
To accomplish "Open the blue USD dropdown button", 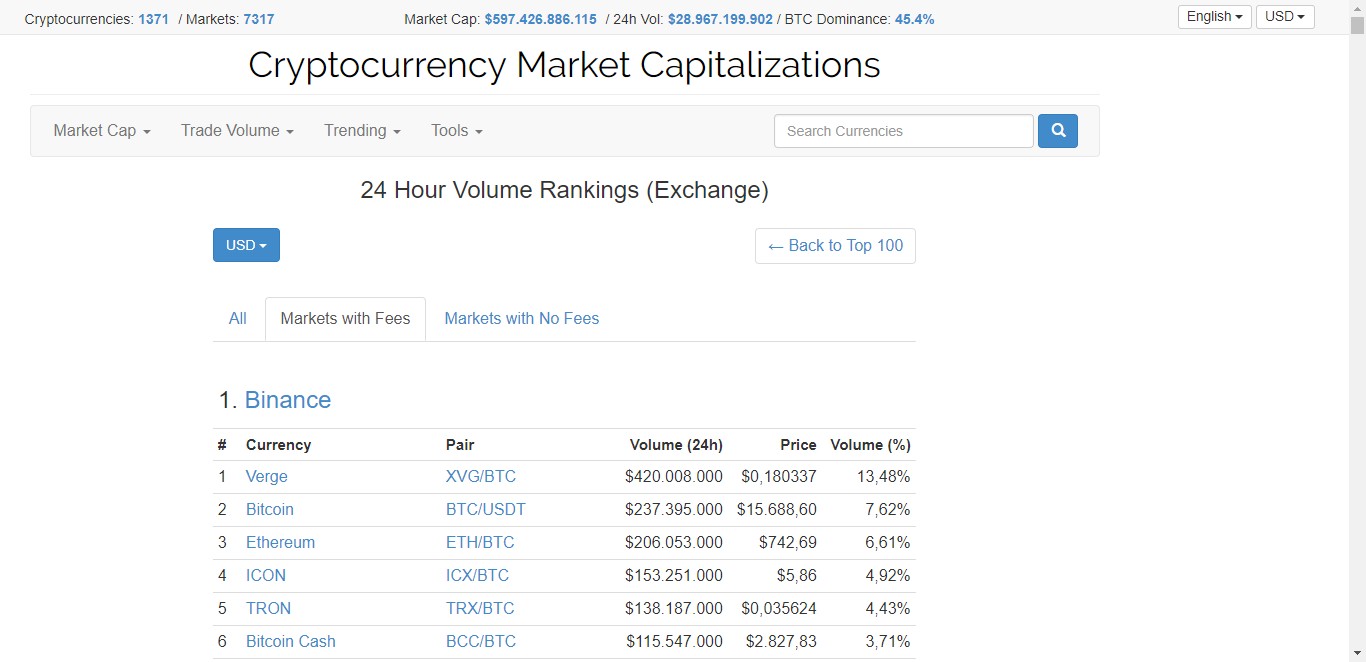I will [246, 245].
